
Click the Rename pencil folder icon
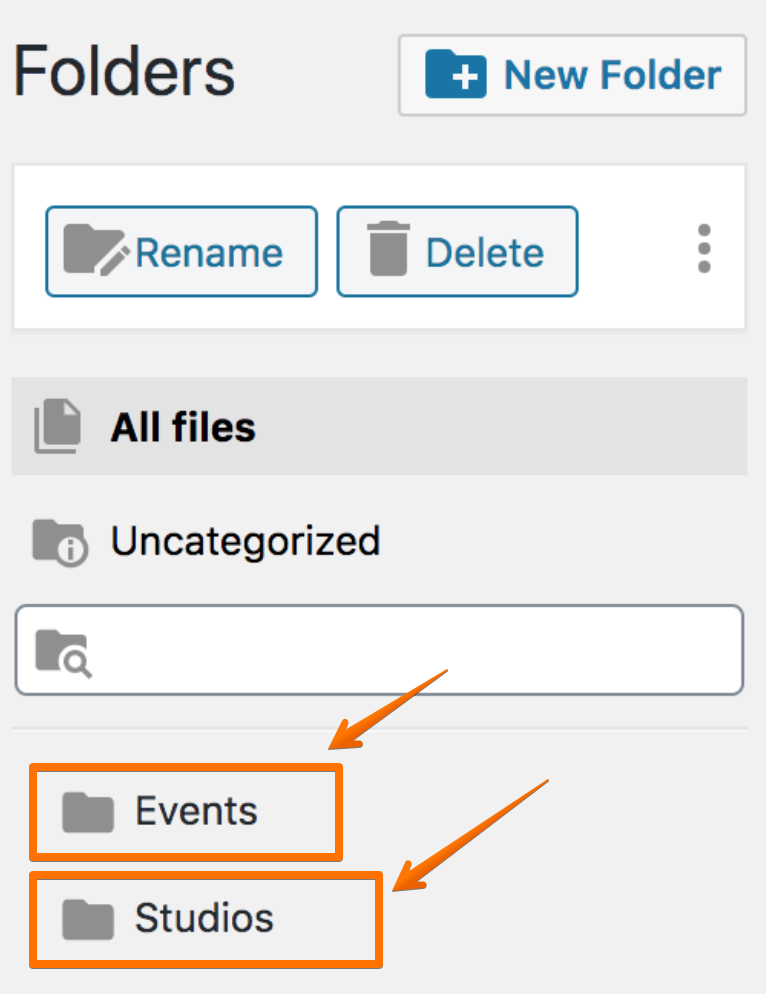(x=96, y=250)
